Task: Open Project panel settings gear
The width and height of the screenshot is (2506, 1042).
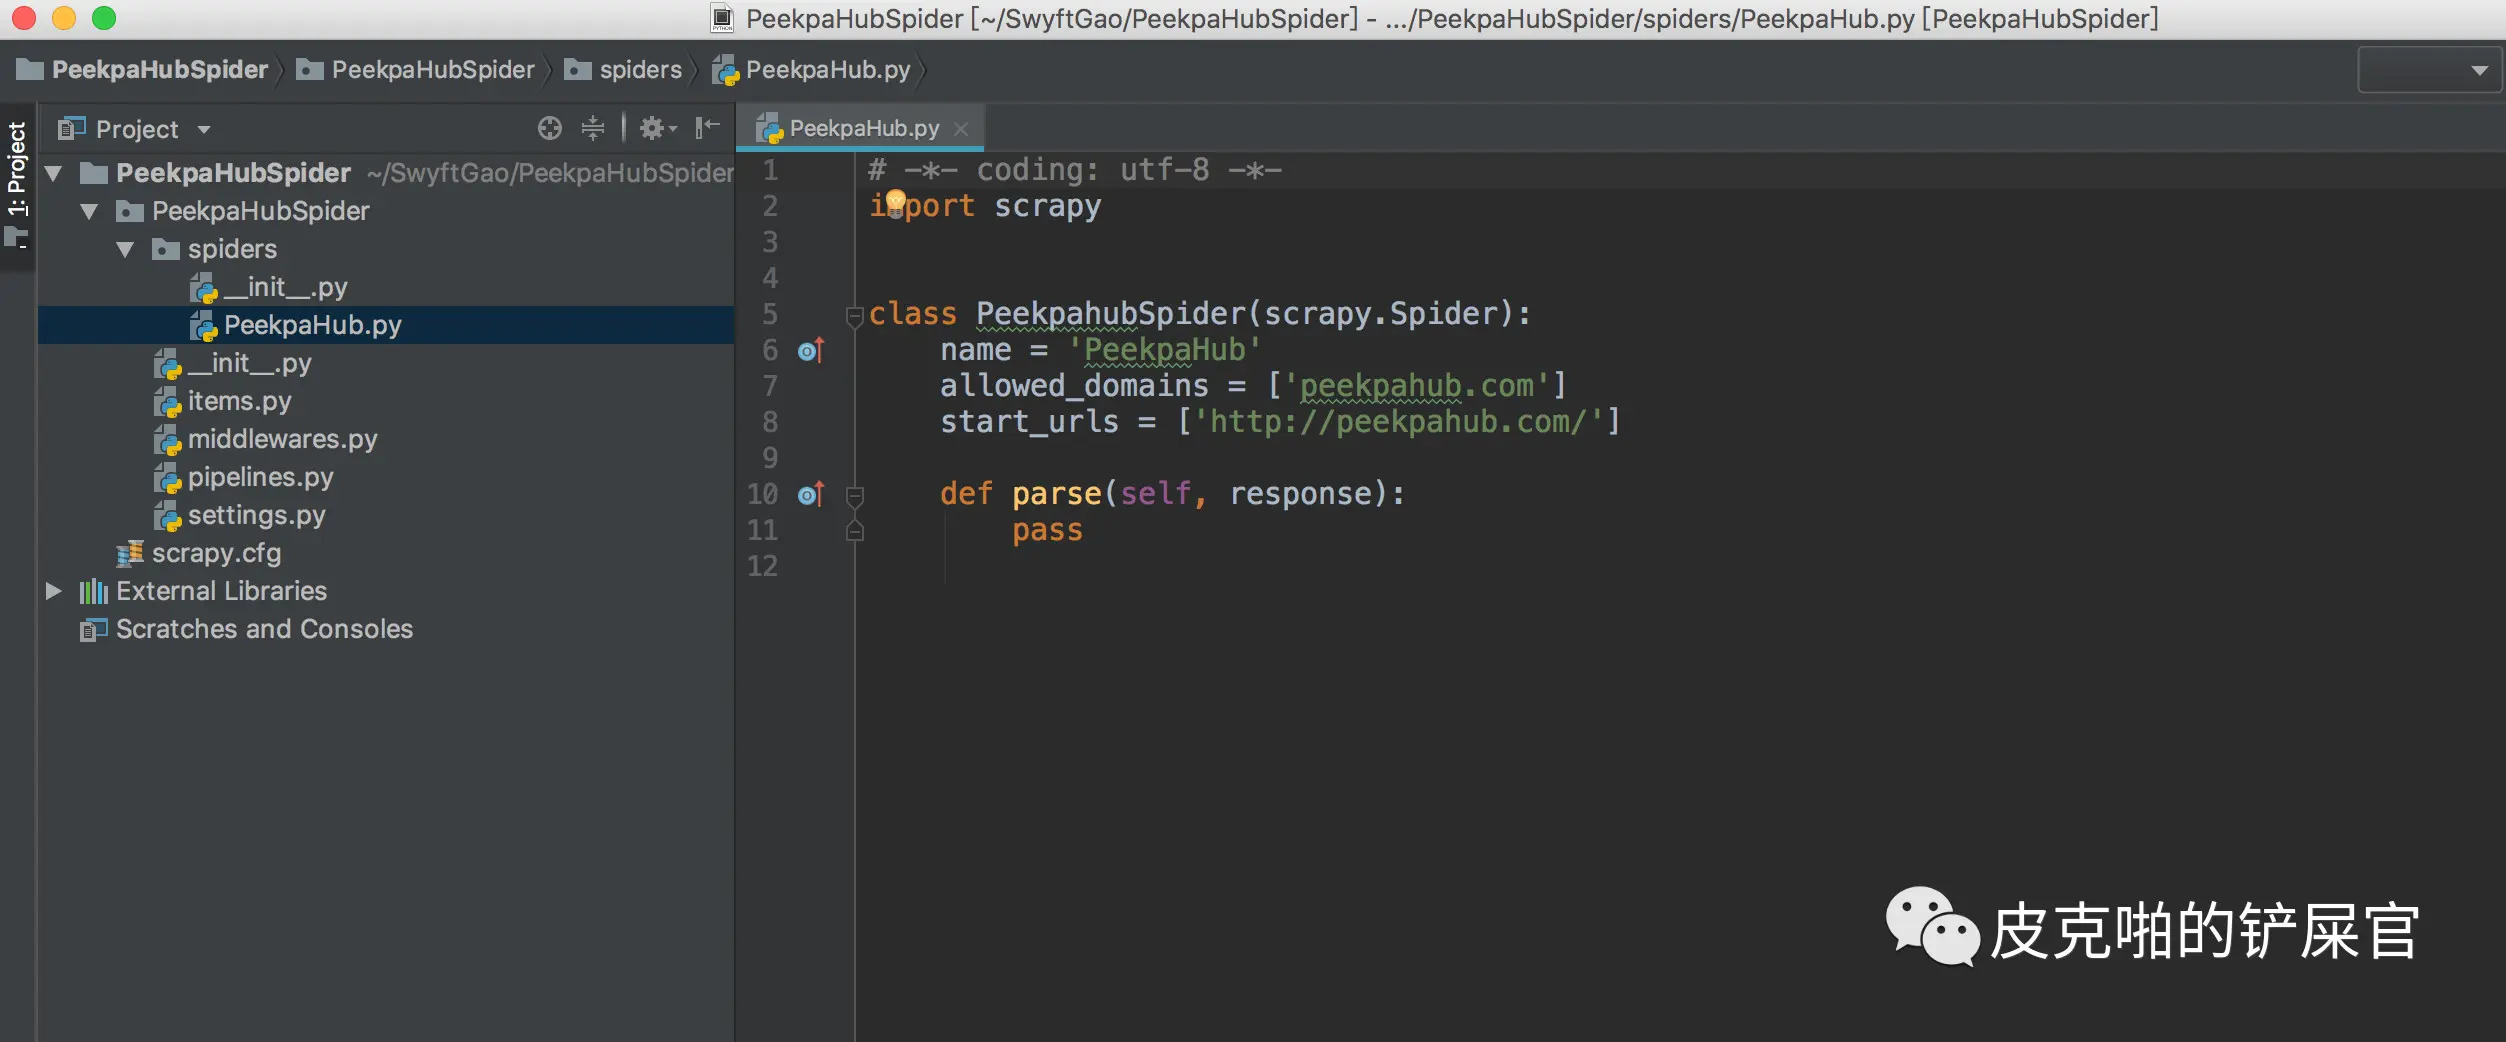Action: pyautogui.click(x=656, y=128)
